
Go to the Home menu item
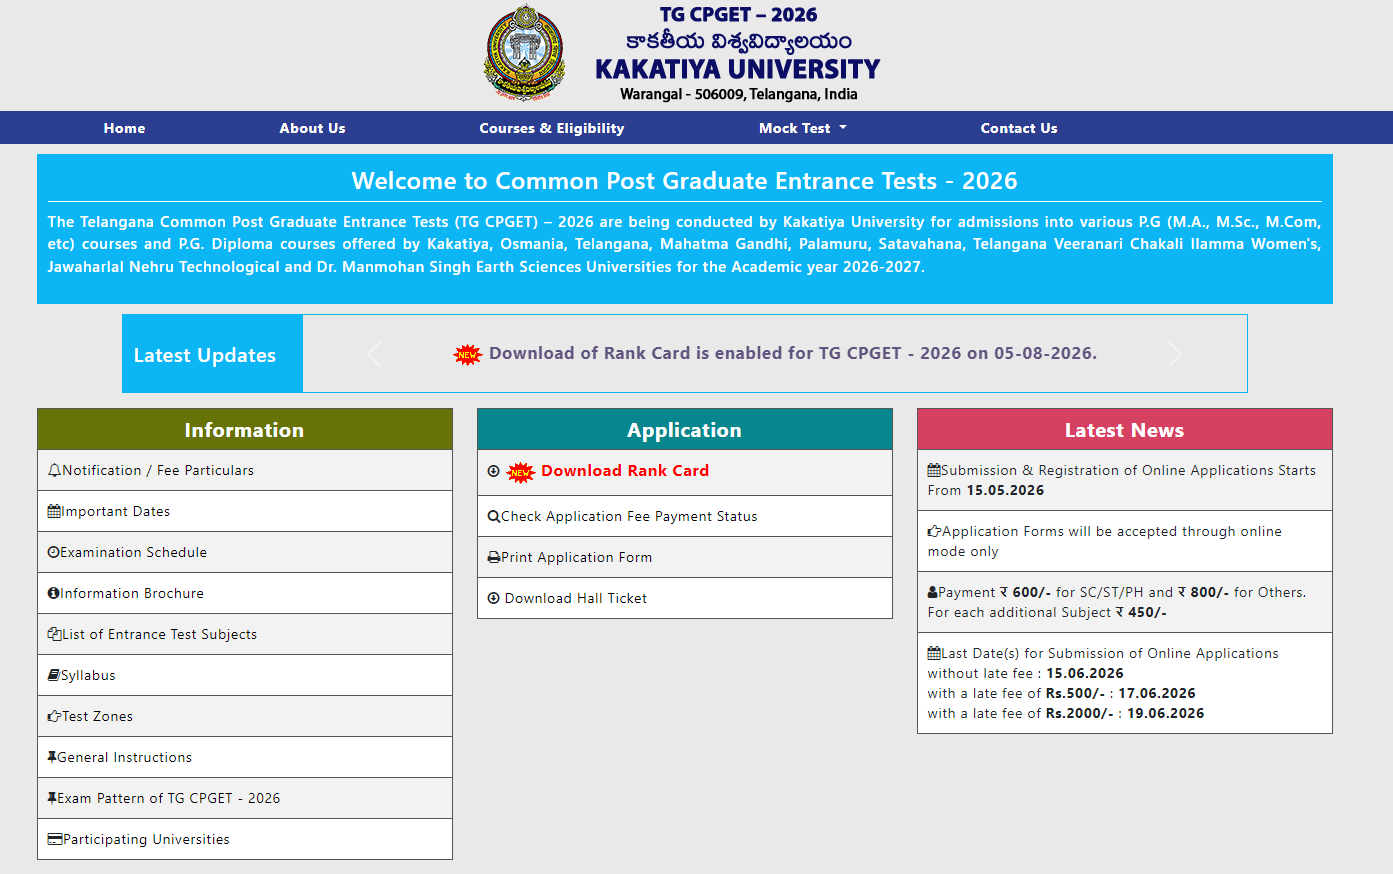[x=124, y=128]
